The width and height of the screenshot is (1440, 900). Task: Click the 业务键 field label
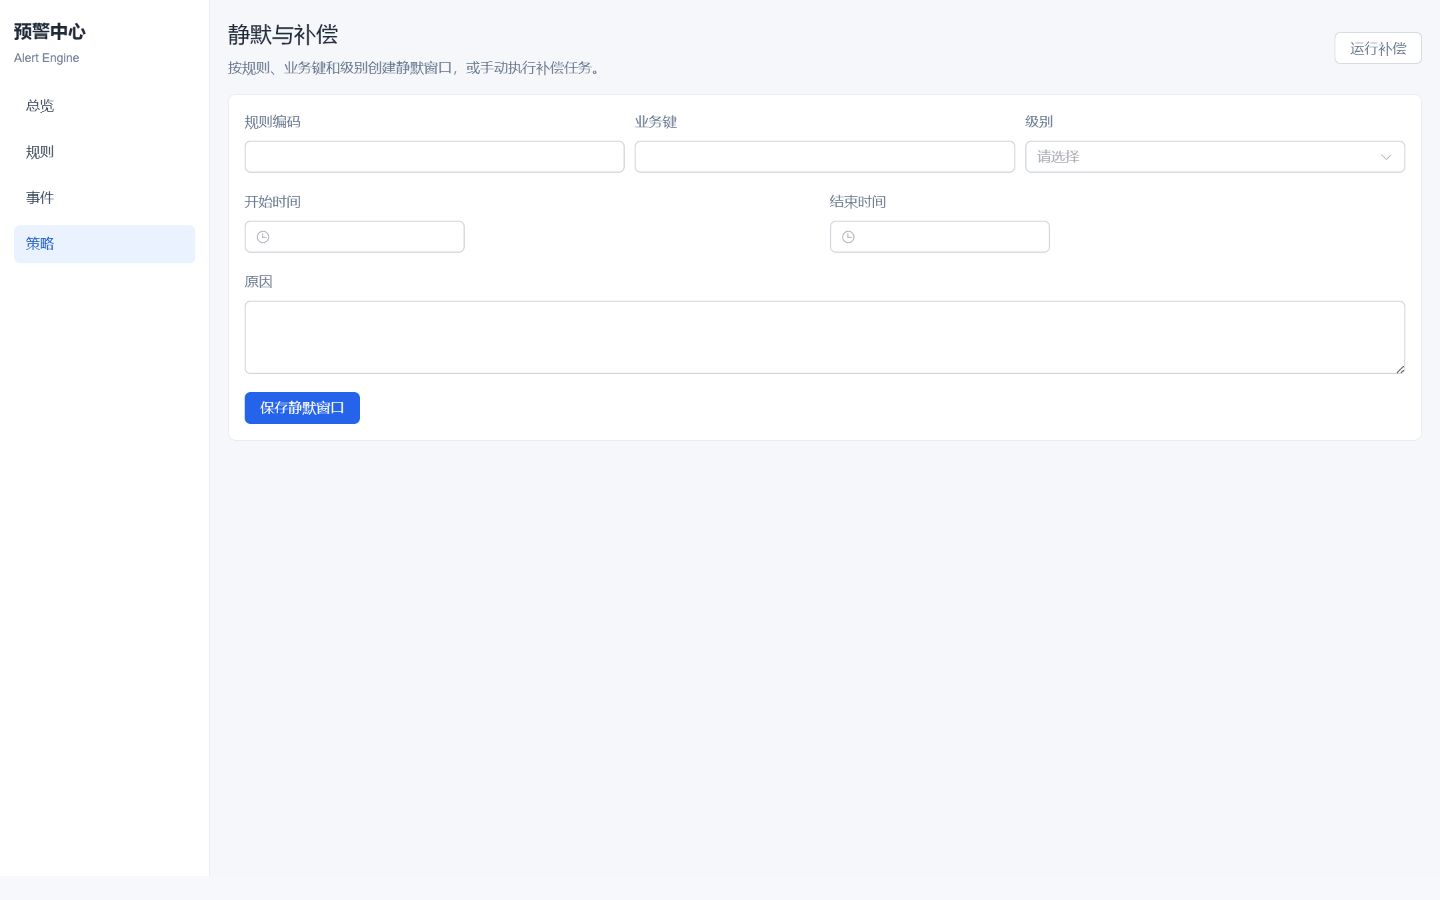[656, 122]
